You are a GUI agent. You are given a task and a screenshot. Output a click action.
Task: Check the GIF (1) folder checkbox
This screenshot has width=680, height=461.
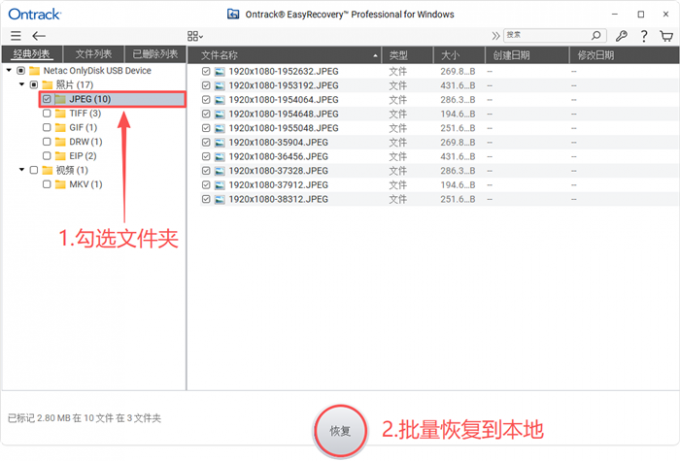click(47, 128)
